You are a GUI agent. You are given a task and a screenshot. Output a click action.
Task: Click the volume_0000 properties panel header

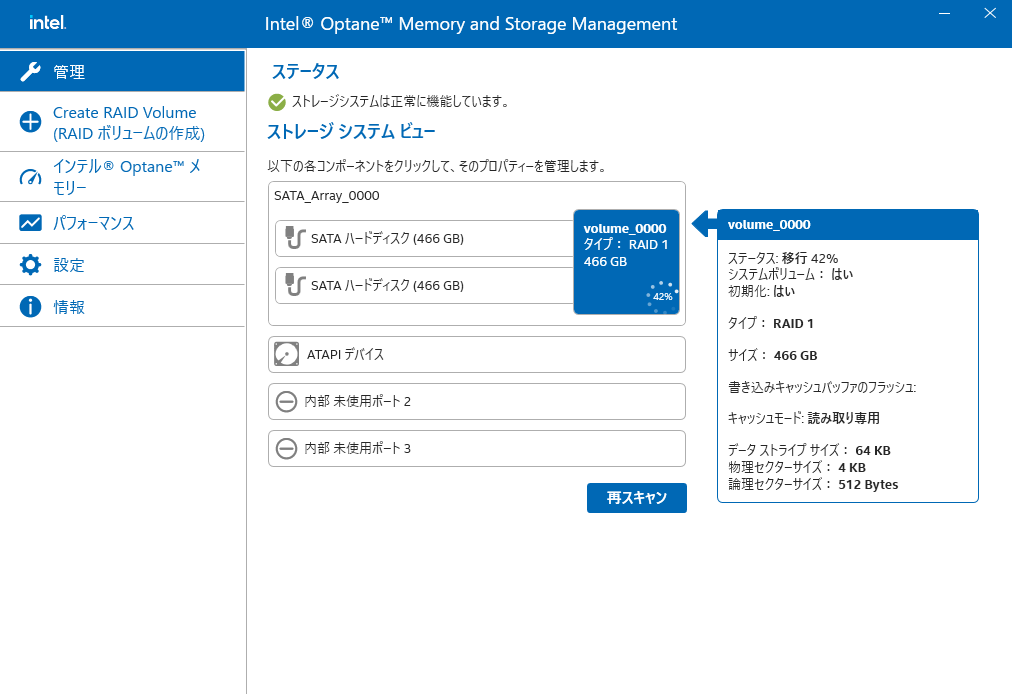[847, 225]
